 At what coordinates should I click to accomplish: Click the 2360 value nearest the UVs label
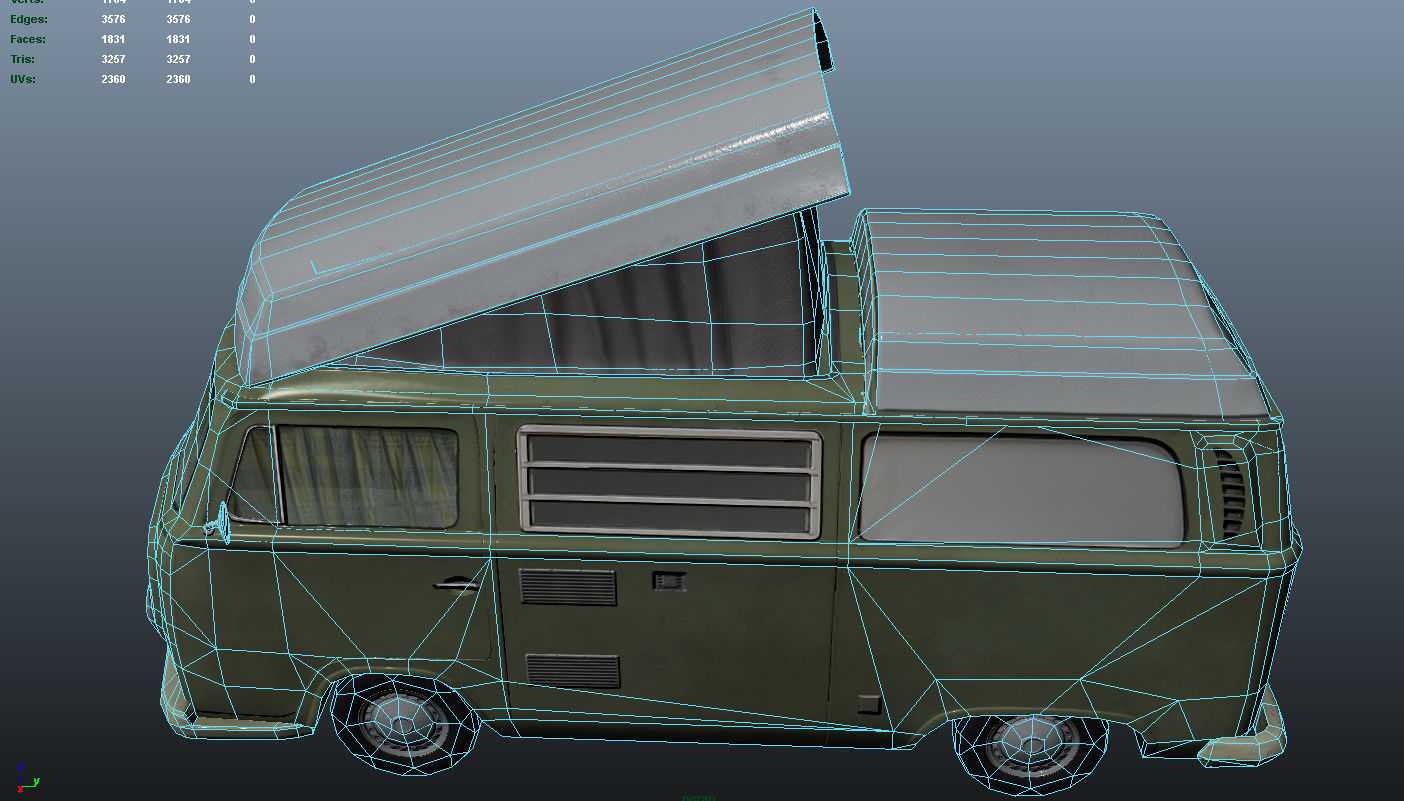[113, 79]
